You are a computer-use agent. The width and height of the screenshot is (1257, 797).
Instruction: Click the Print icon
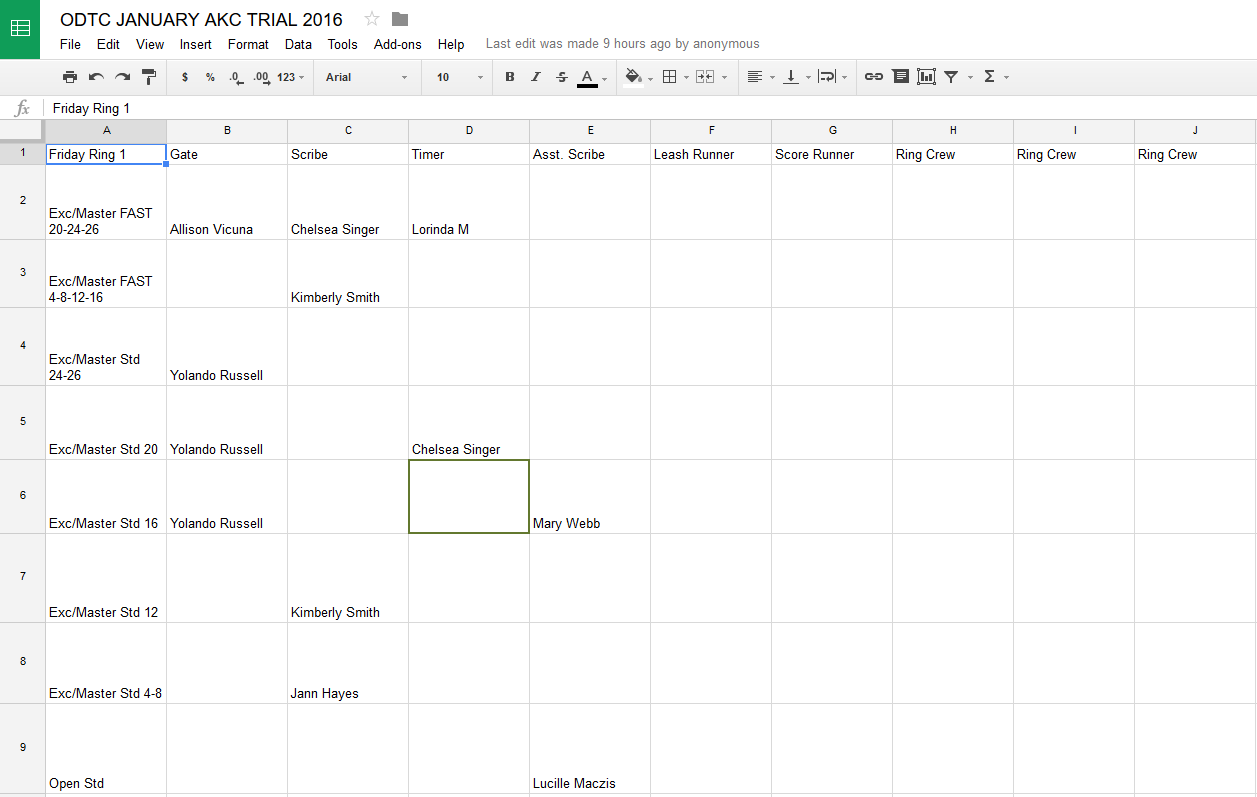click(70, 77)
